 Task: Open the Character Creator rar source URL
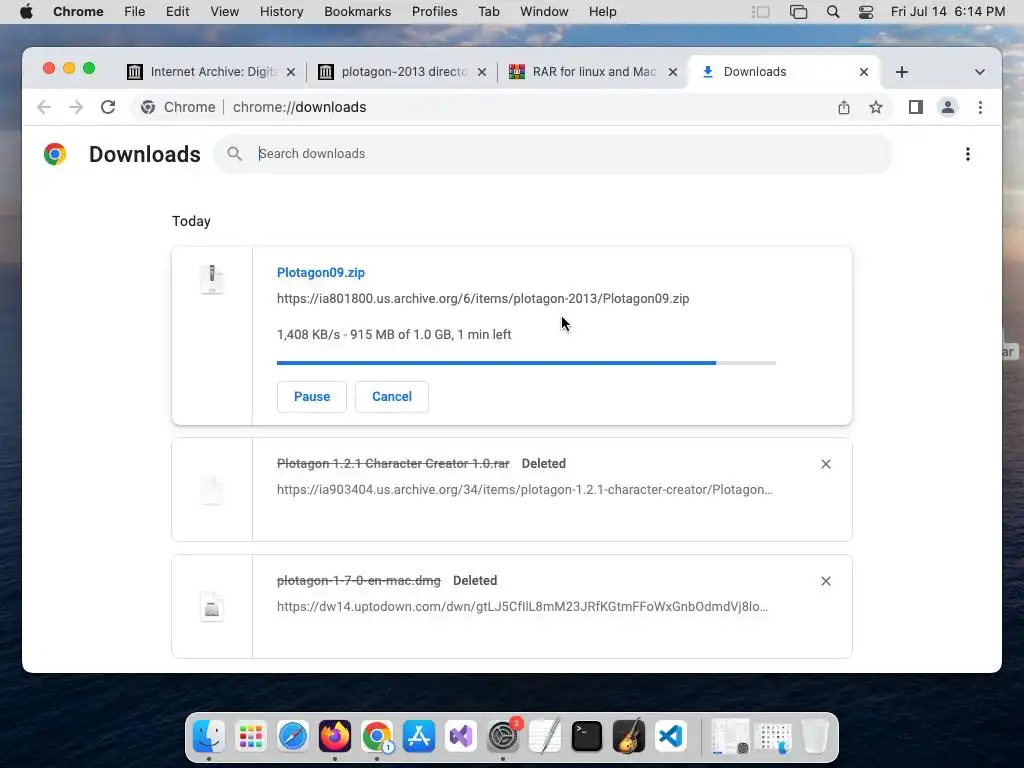click(524, 490)
